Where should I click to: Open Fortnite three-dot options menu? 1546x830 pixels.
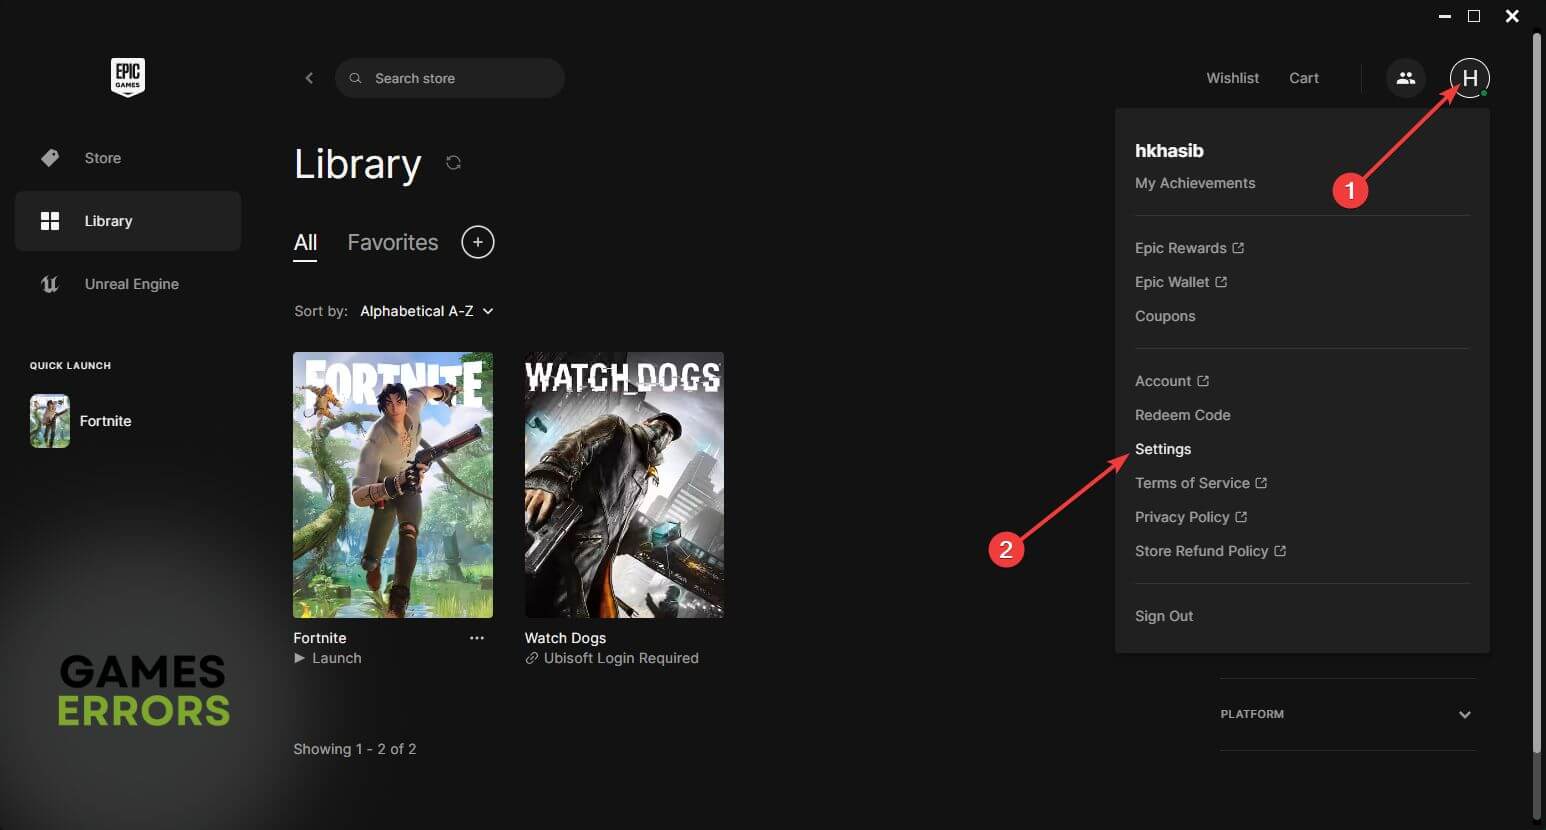coord(476,638)
